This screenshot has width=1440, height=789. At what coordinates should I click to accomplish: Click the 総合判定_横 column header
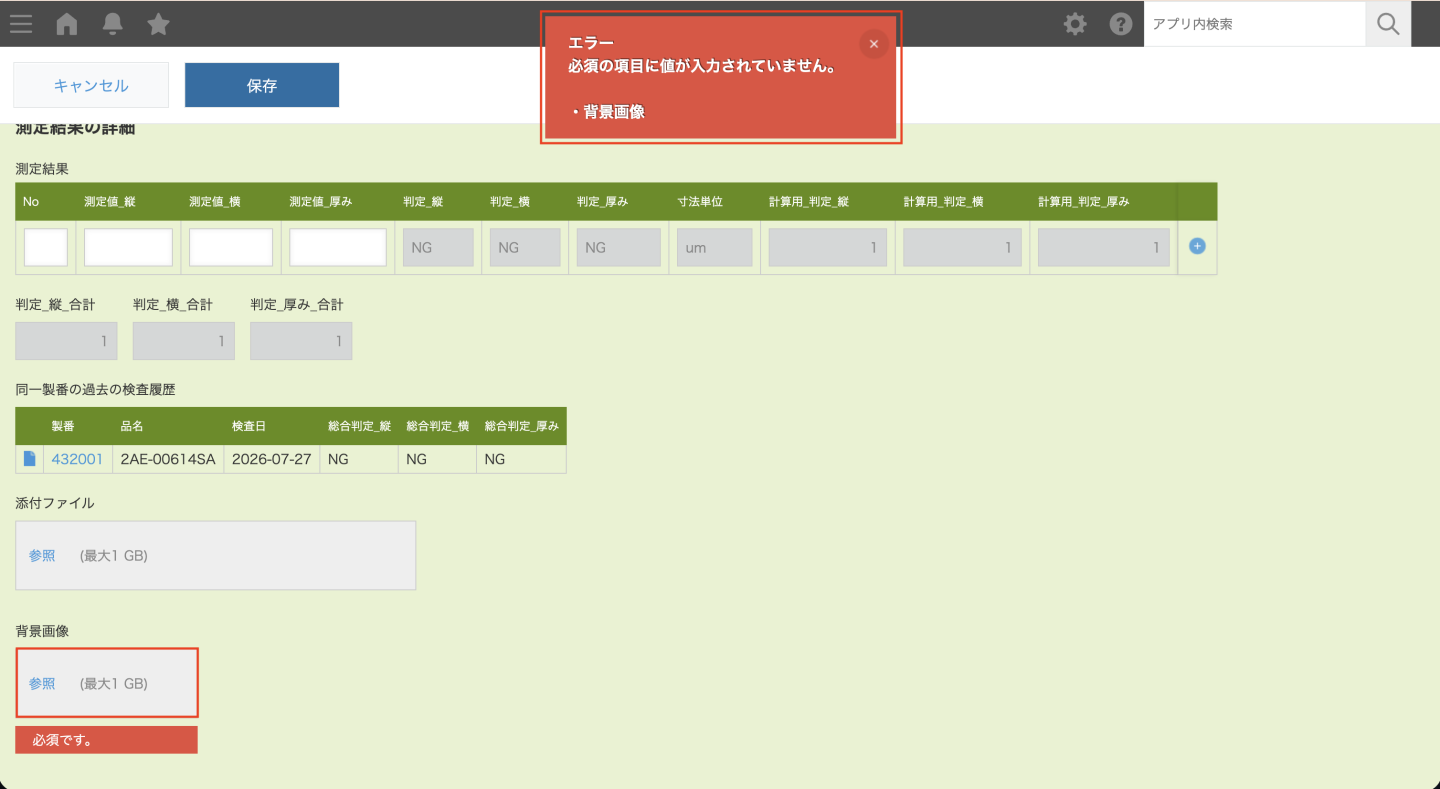[x=437, y=426]
